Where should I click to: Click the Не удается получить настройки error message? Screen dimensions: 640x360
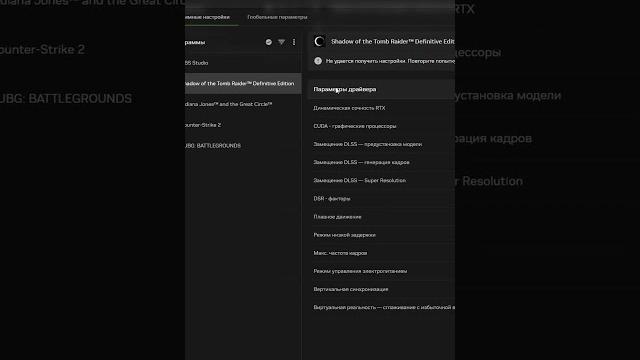point(390,61)
